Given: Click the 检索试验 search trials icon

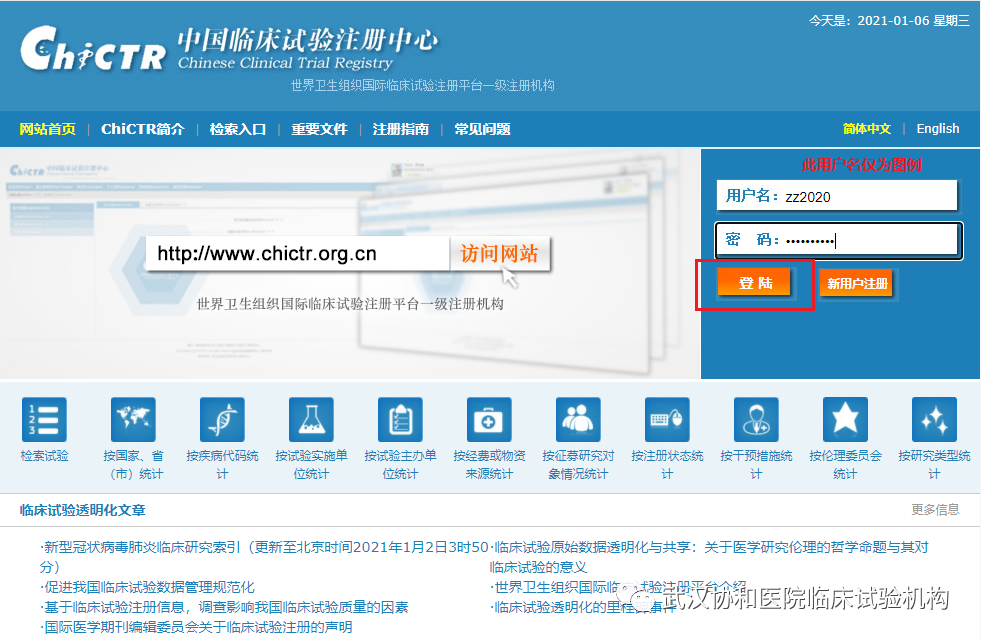Looking at the screenshot, I should click(44, 420).
